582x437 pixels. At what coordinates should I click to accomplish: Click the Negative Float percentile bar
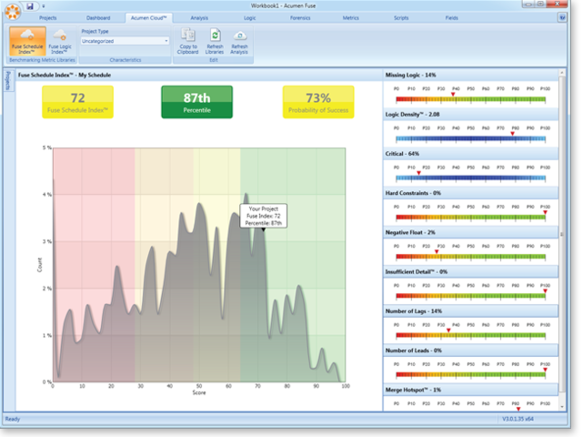click(471, 257)
